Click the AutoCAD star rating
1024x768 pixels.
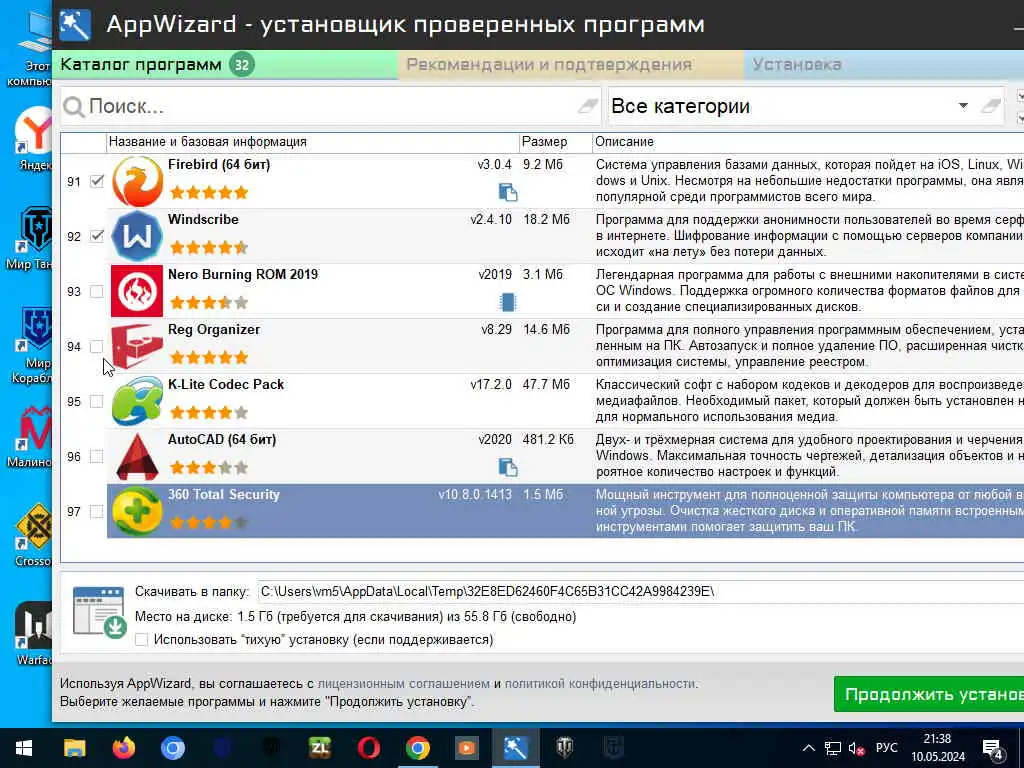[209, 467]
